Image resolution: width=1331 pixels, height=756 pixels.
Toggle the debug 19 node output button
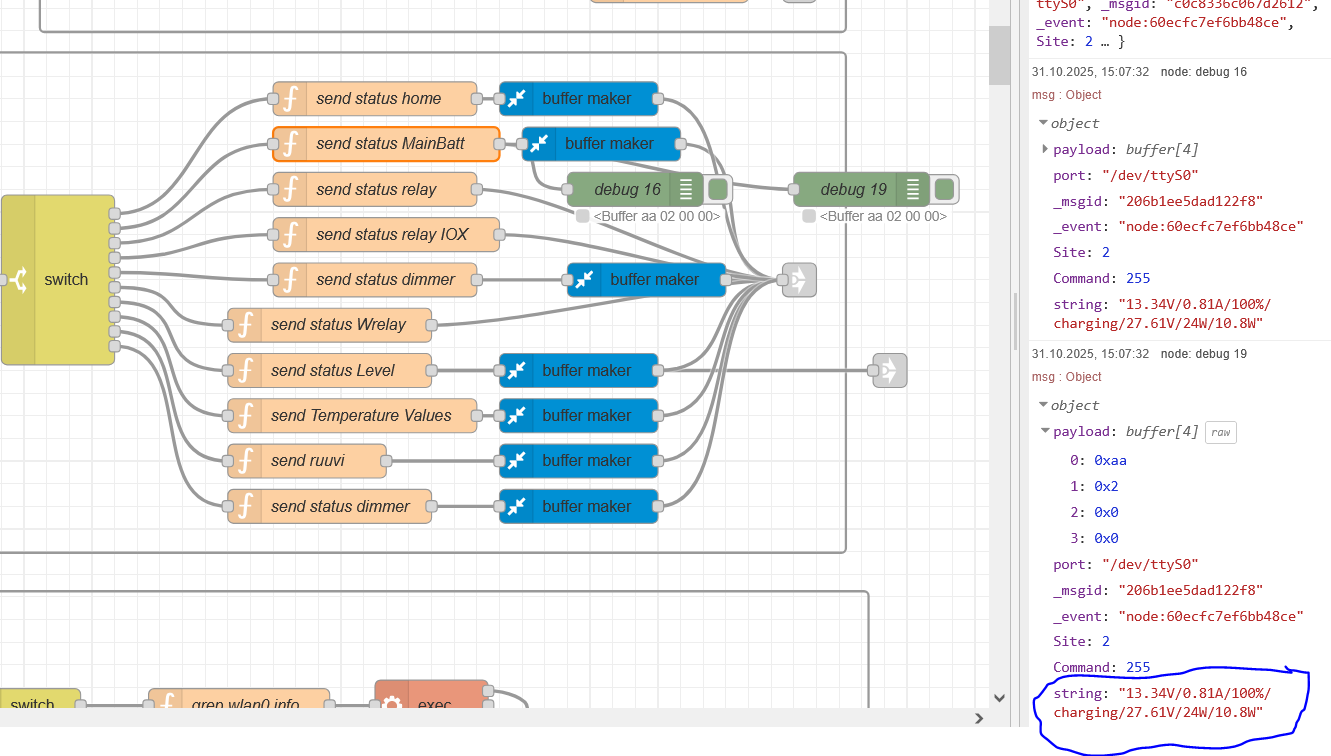945,190
